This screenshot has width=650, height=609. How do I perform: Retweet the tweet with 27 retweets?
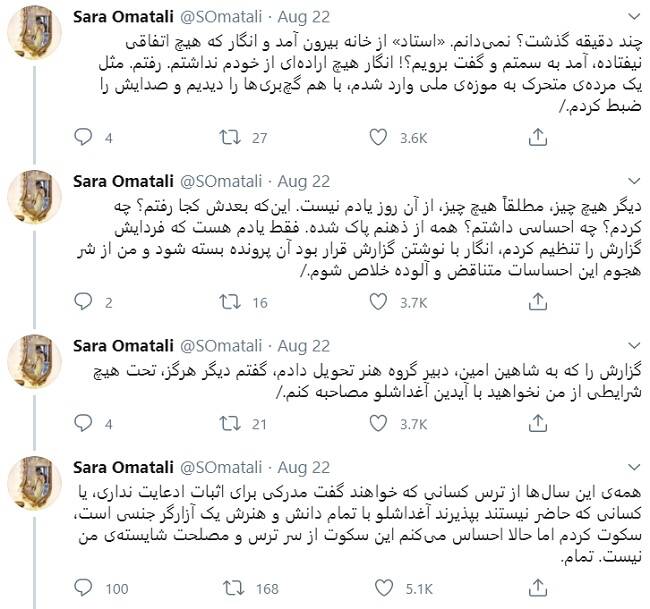click(x=230, y=139)
